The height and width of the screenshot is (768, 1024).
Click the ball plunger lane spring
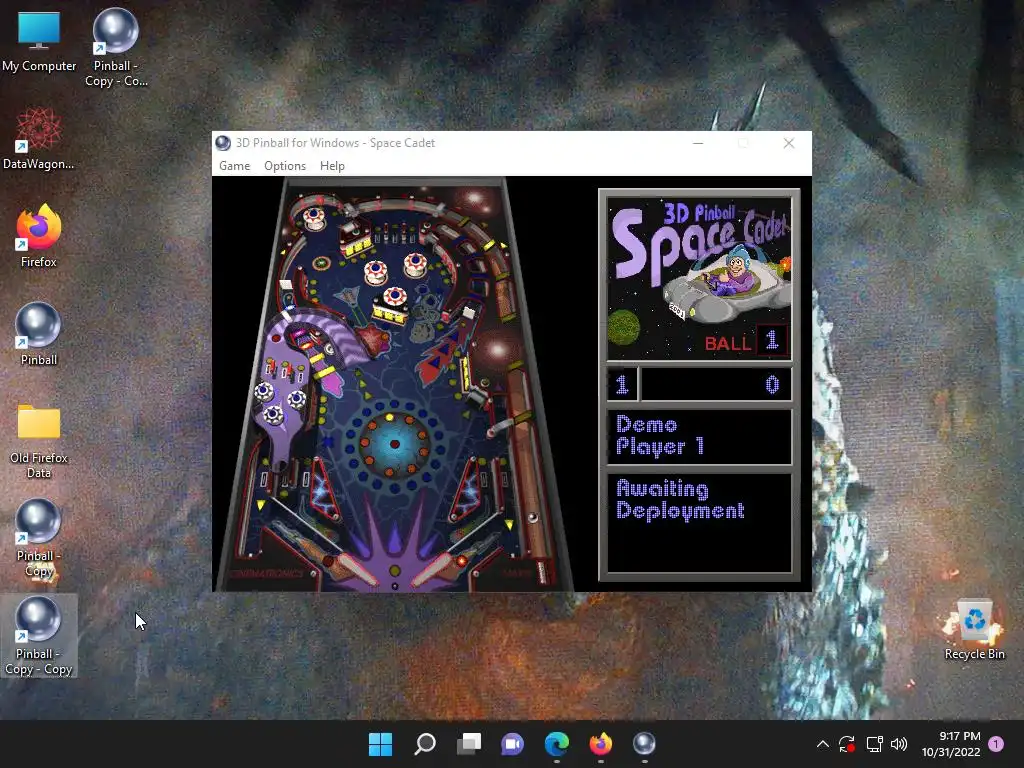541,571
